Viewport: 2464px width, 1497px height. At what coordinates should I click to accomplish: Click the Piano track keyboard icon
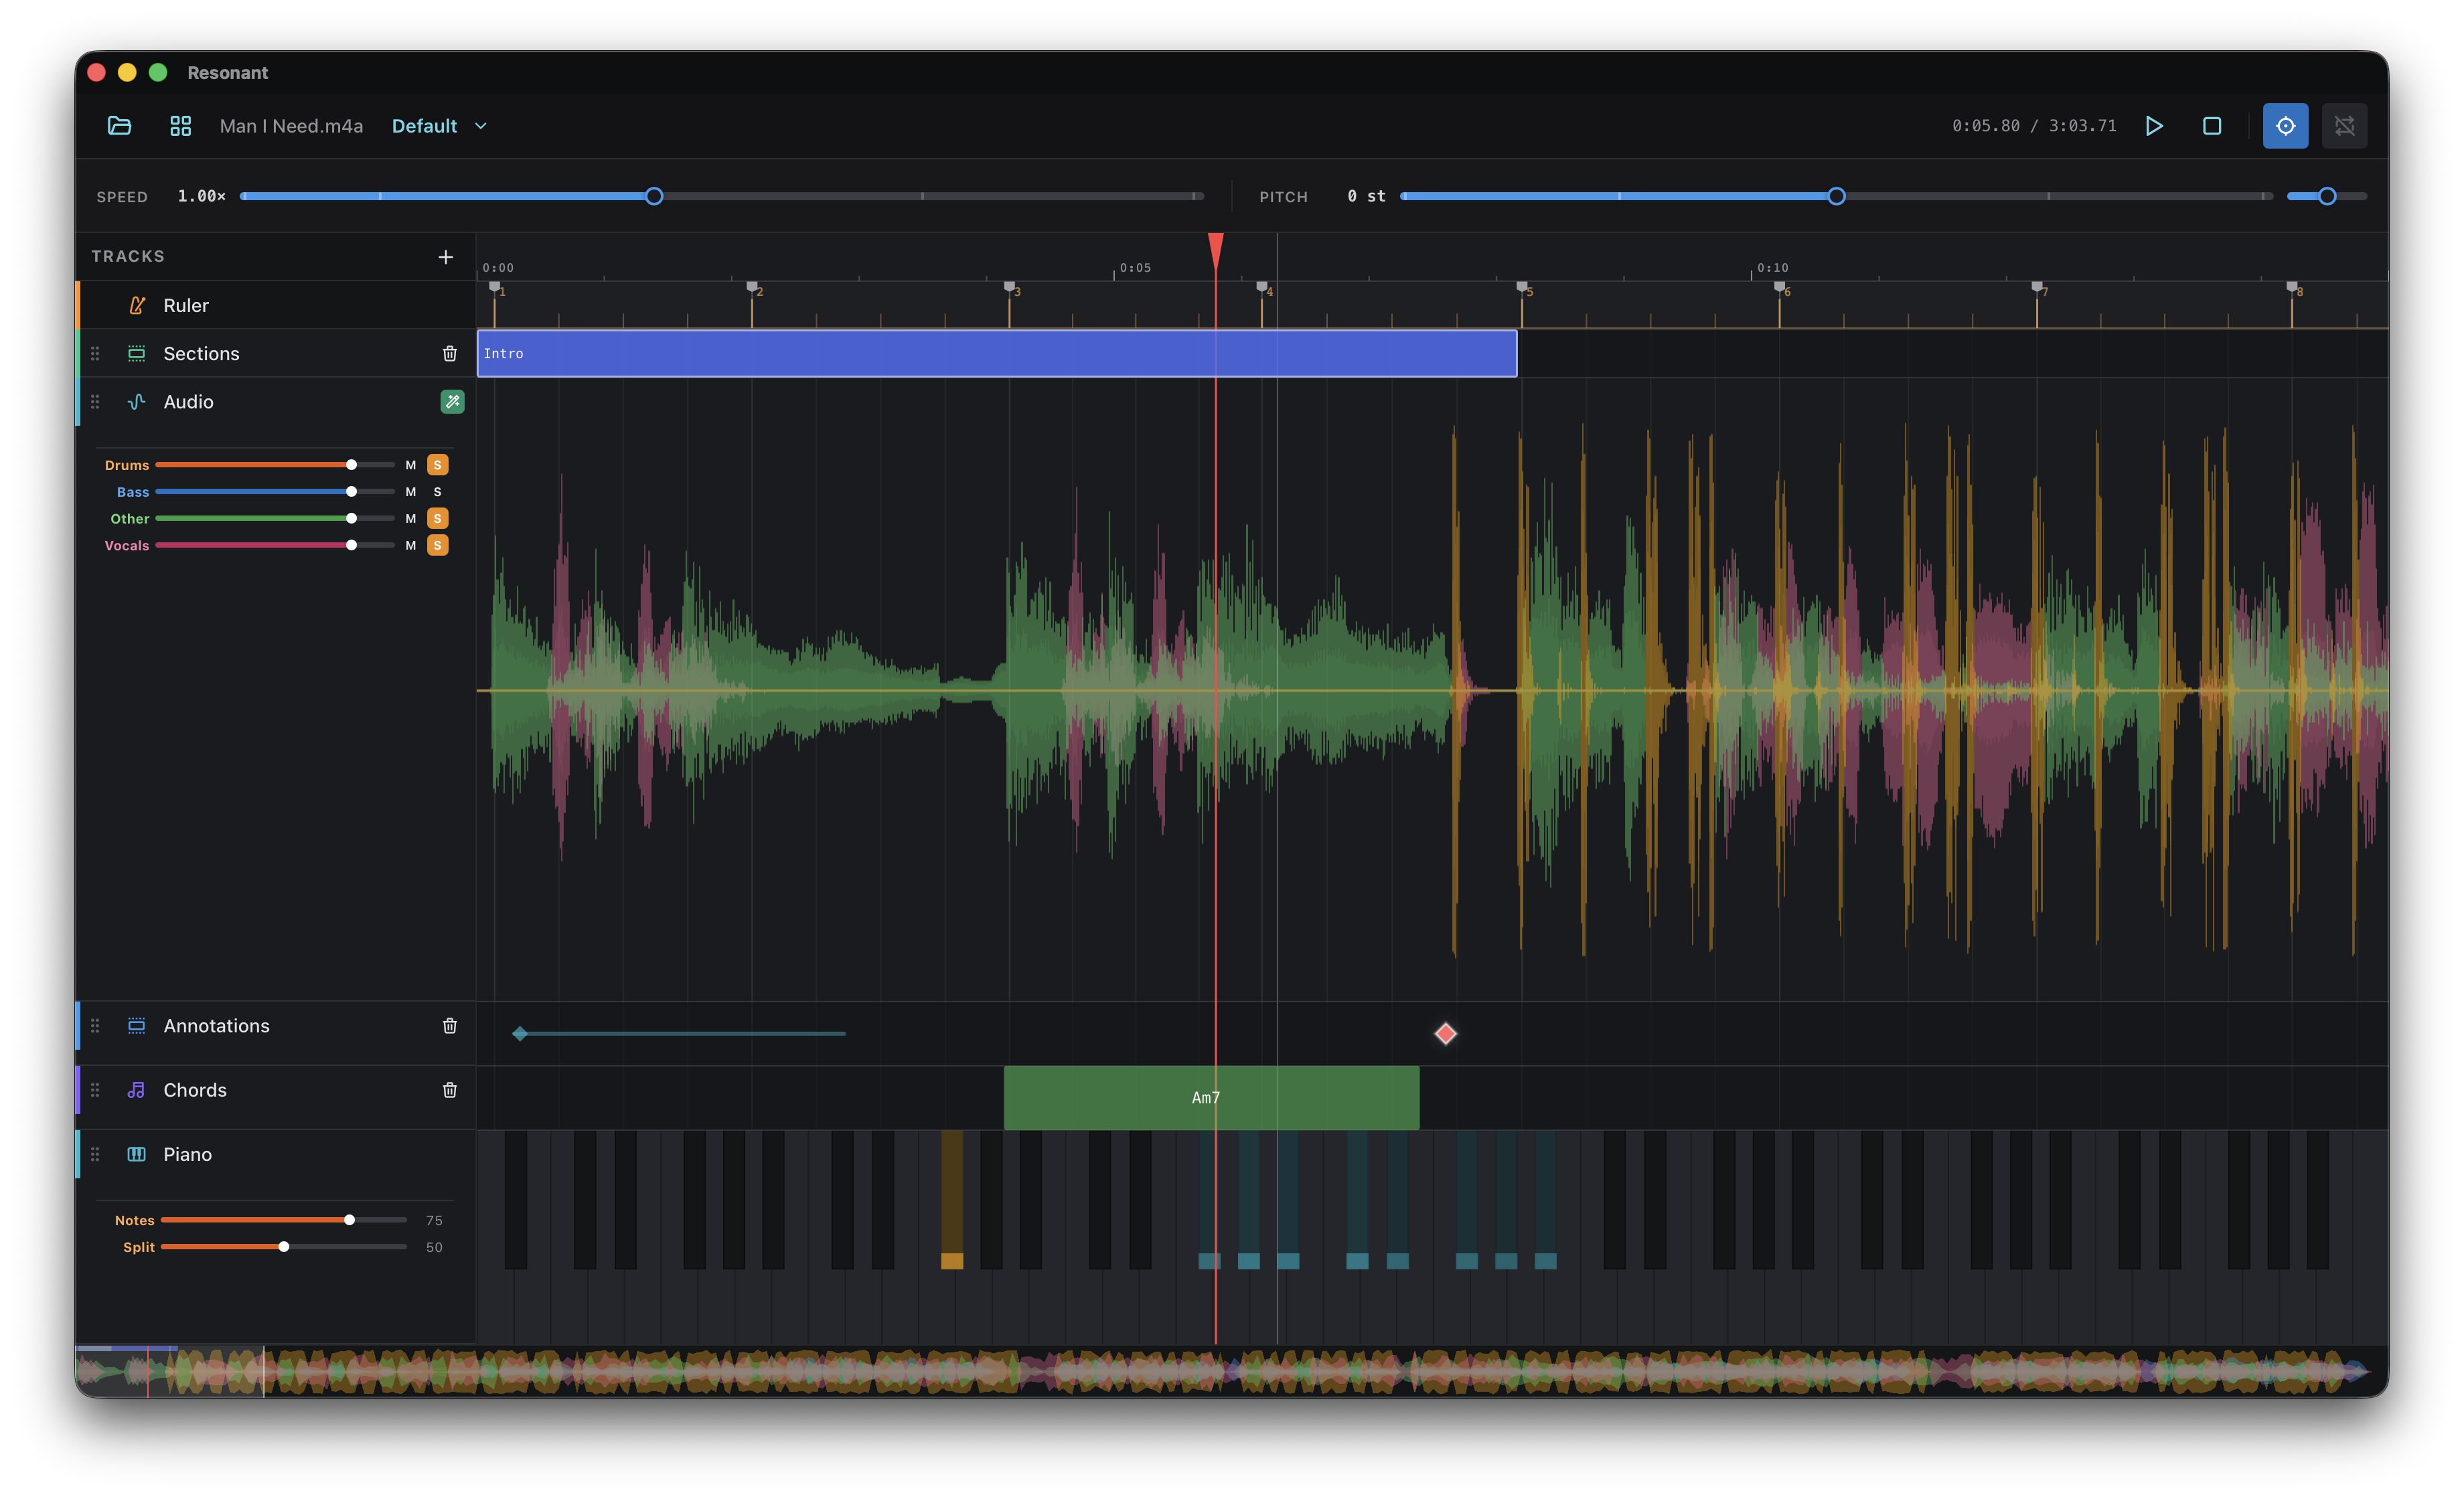135,1154
